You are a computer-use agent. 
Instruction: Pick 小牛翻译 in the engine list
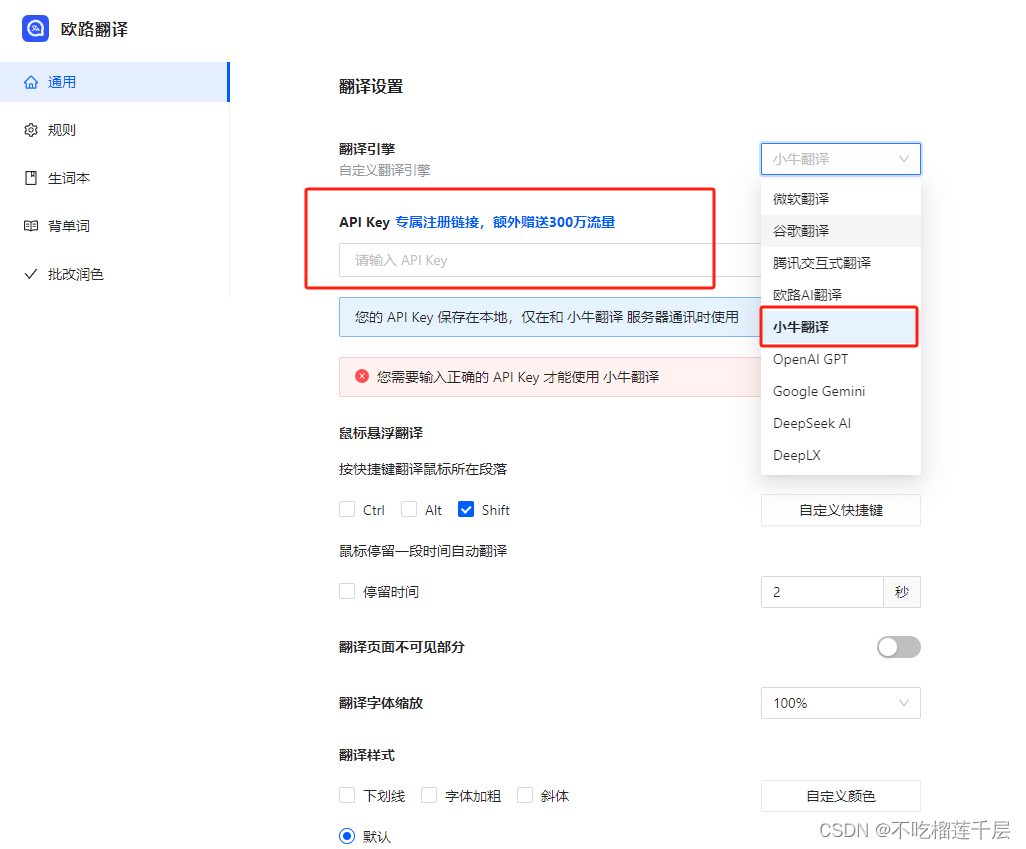840,327
